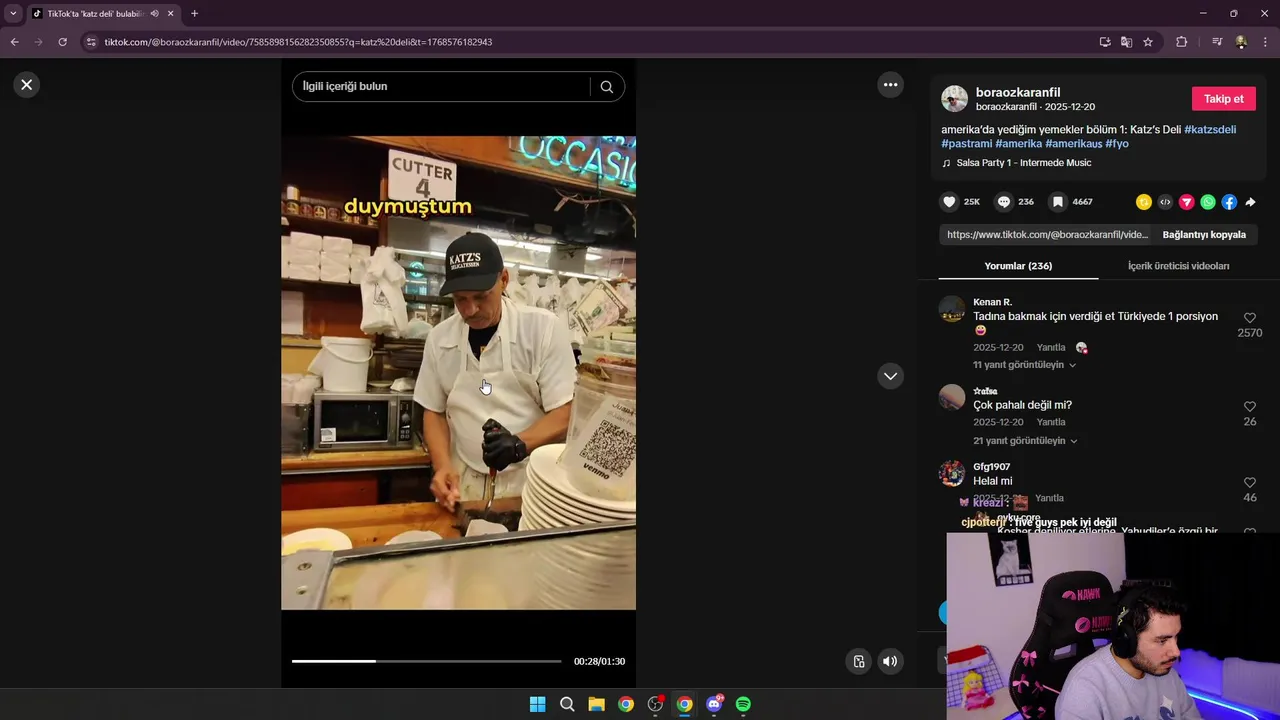Open the Chrome profile avatar
The height and width of the screenshot is (720, 1280).
click(1241, 42)
